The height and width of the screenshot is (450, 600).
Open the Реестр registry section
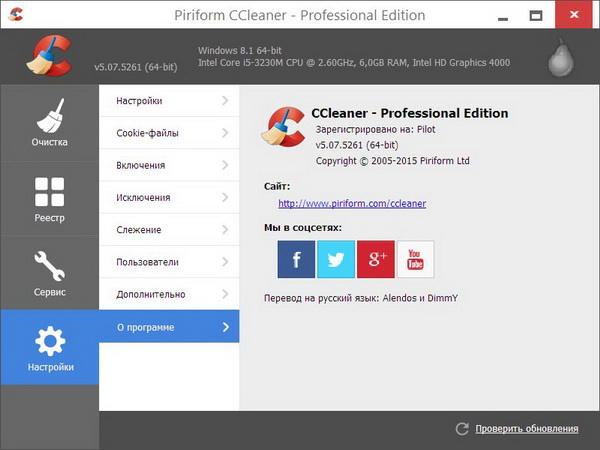(49, 198)
